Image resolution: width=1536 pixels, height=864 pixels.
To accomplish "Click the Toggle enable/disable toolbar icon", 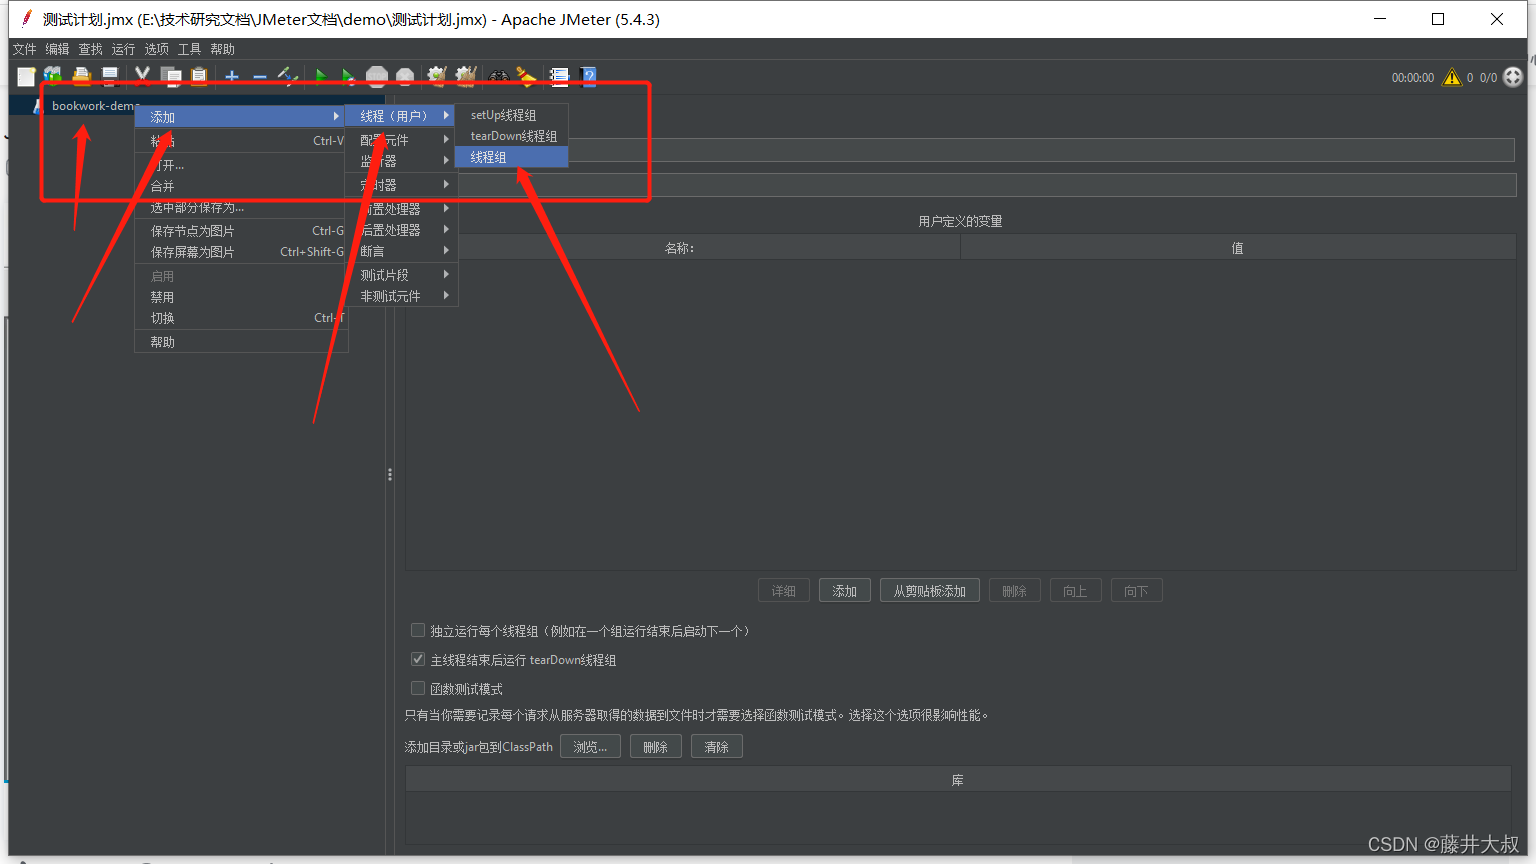I will tap(288, 76).
